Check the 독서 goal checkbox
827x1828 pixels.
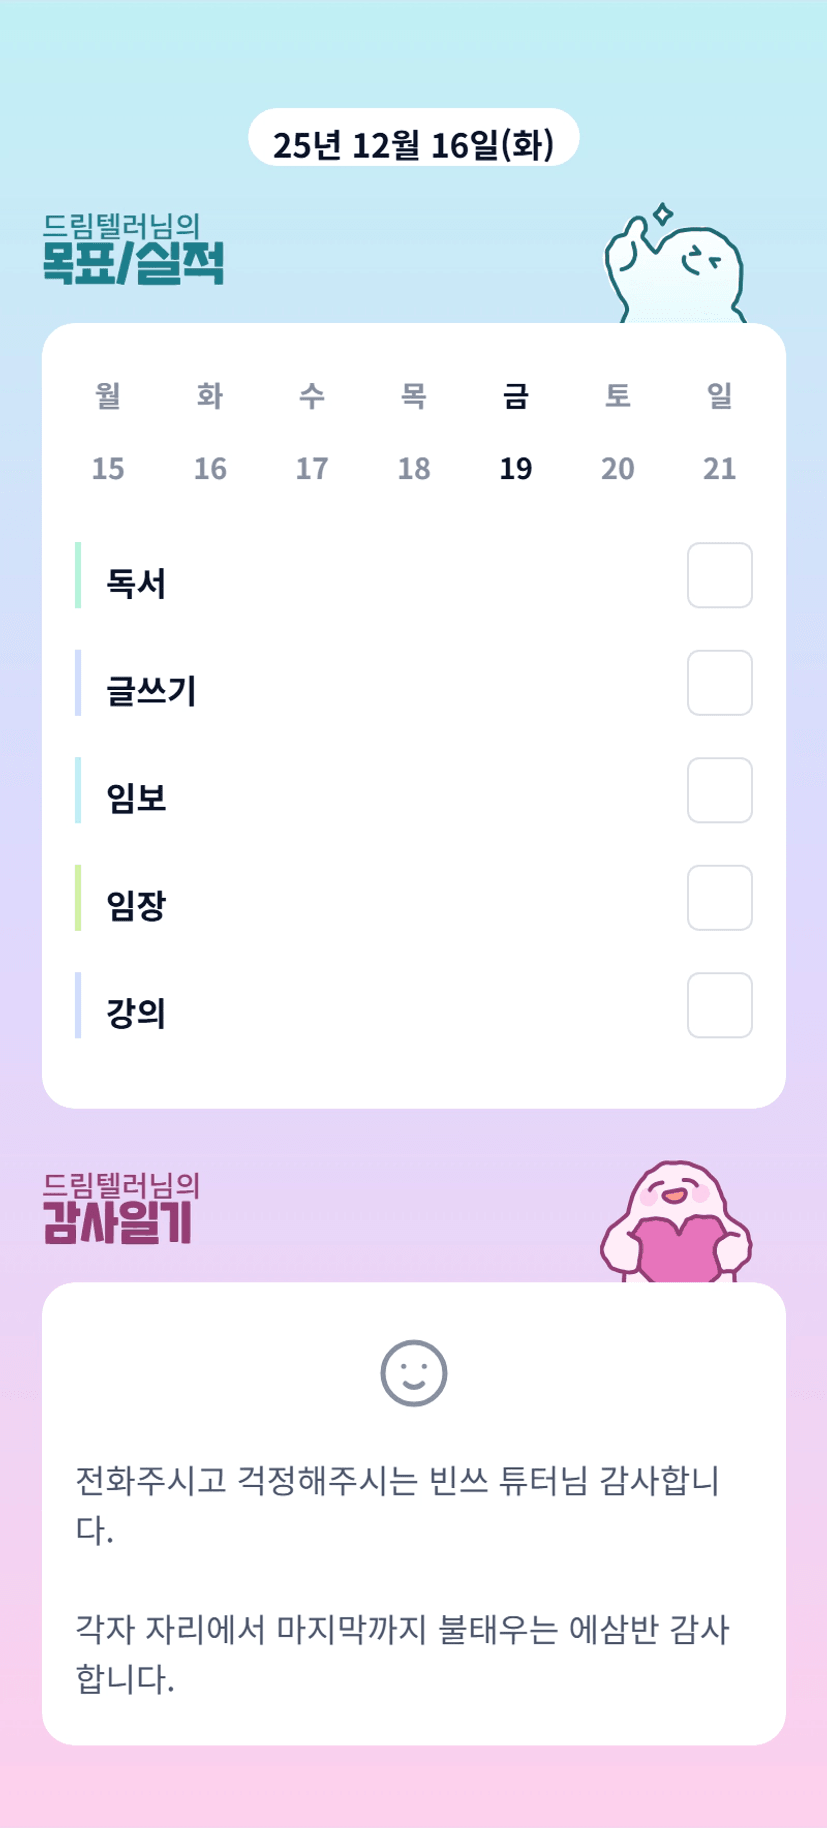tap(719, 575)
